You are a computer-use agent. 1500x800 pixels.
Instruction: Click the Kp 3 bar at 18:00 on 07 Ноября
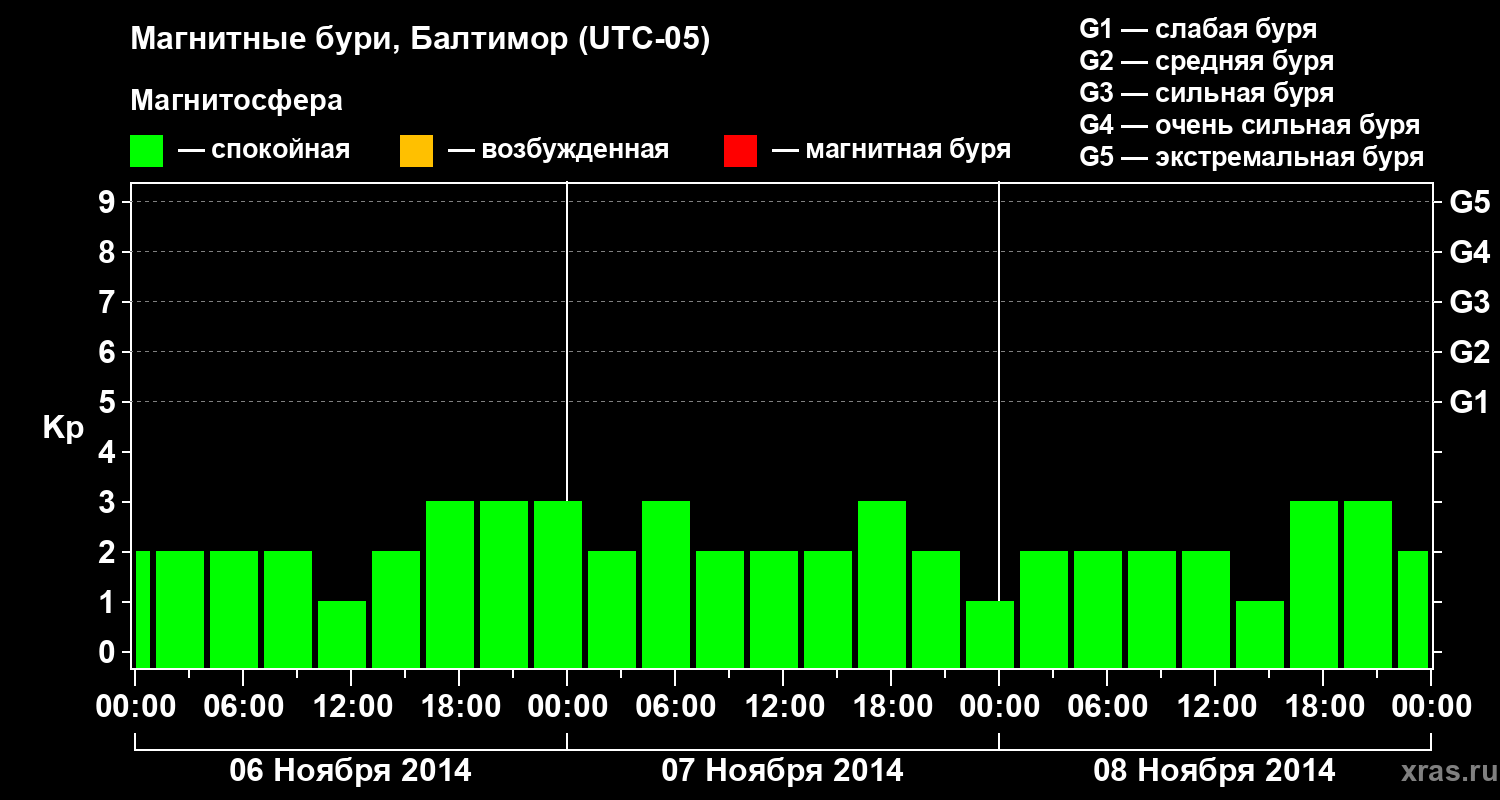click(882, 584)
